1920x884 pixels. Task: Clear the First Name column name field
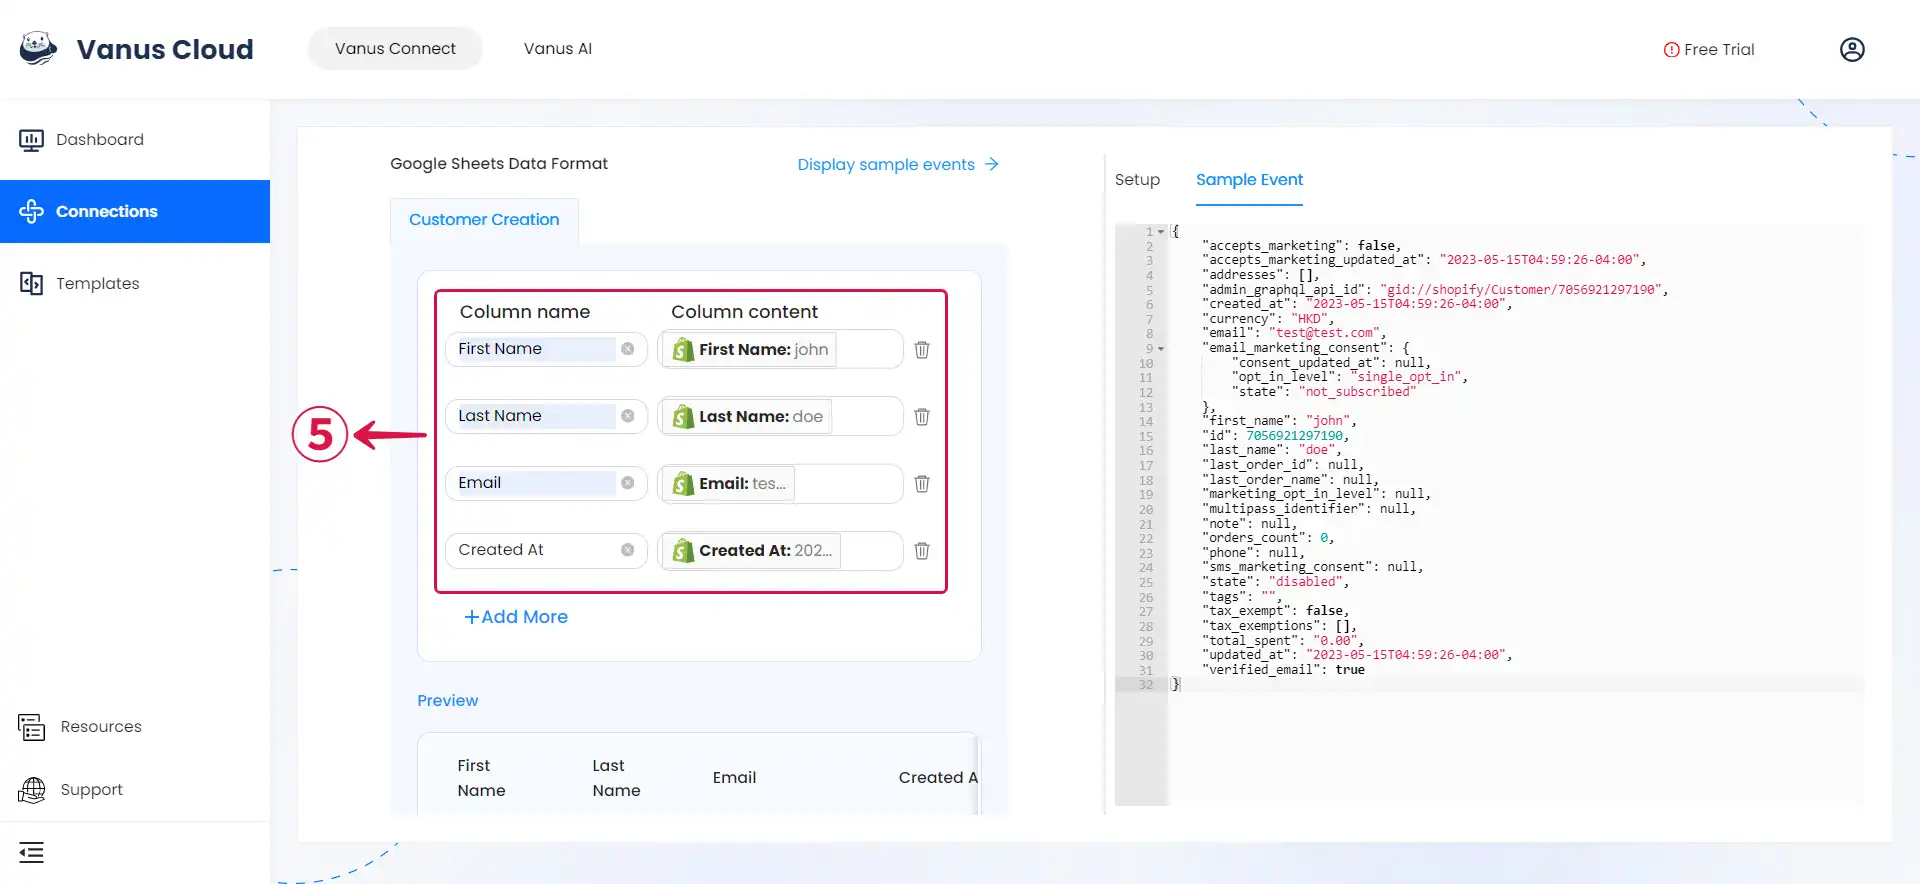click(x=627, y=349)
